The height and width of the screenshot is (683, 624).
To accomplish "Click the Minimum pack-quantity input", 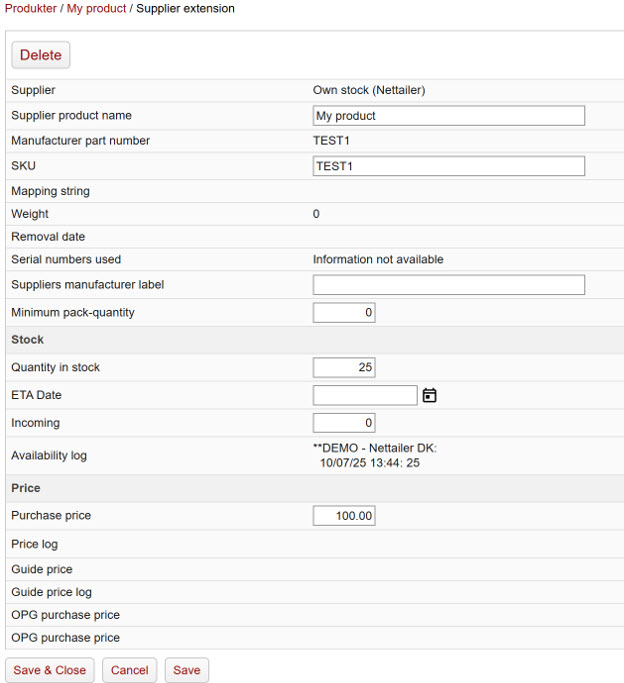I will [x=344, y=312].
